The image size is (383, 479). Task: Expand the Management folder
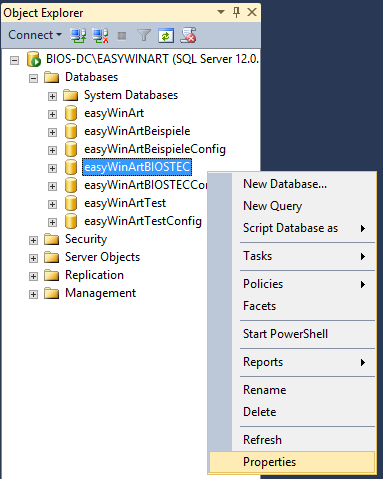33,294
